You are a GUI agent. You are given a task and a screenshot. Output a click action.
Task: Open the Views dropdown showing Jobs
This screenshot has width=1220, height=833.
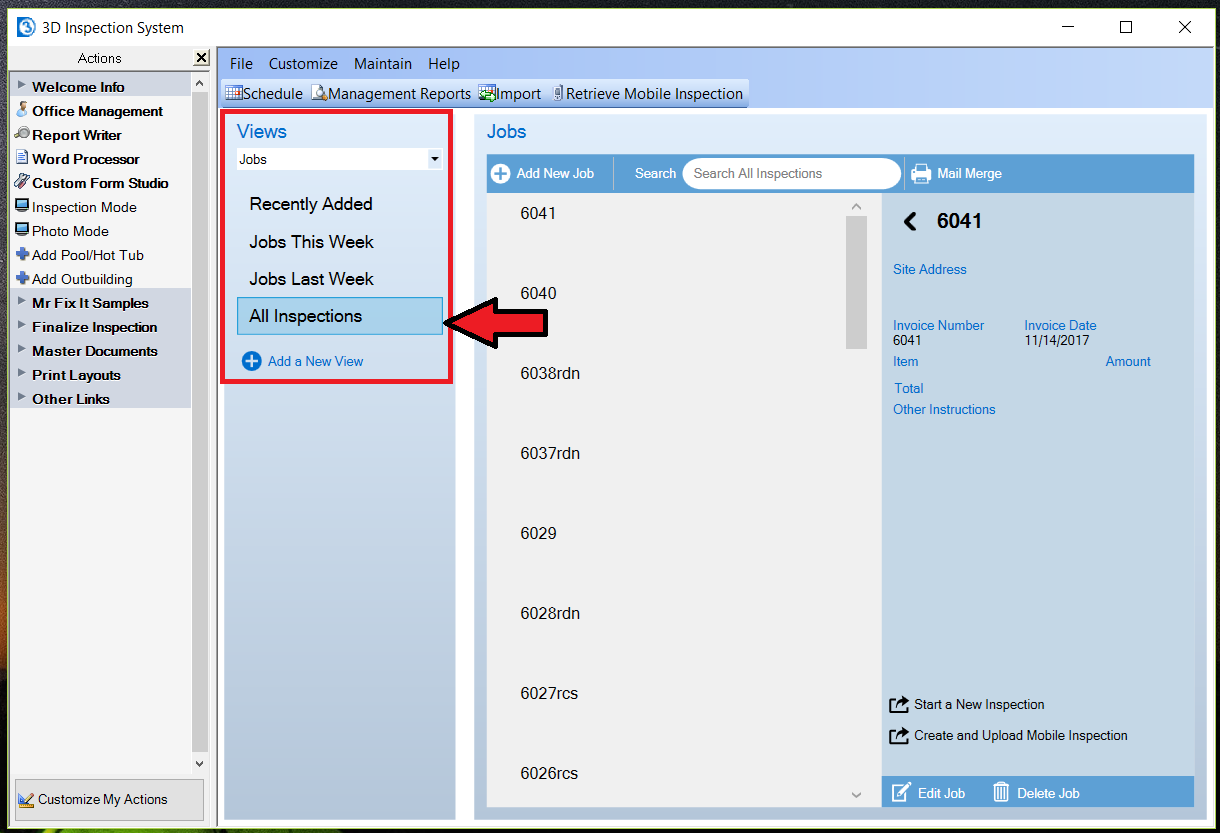point(434,159)
